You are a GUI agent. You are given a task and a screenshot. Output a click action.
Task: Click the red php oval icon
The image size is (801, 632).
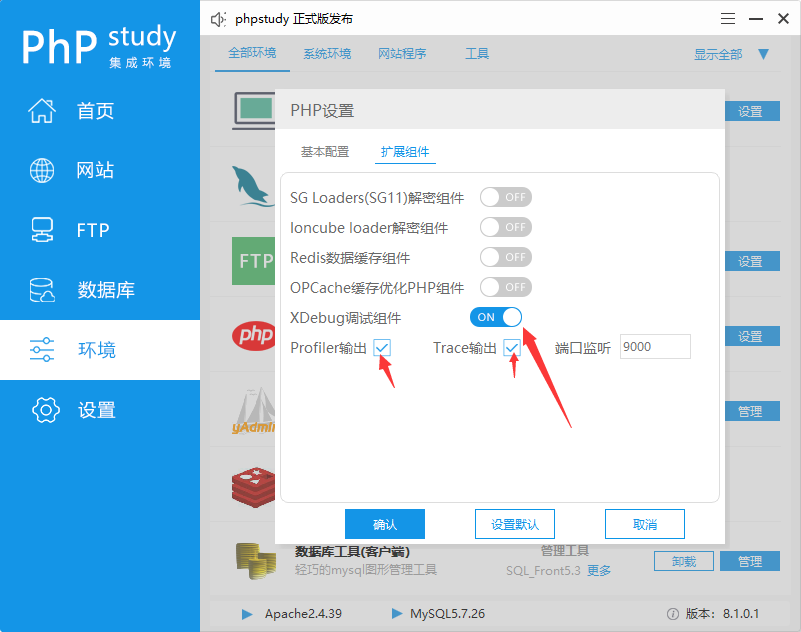(x=253, y=336)
